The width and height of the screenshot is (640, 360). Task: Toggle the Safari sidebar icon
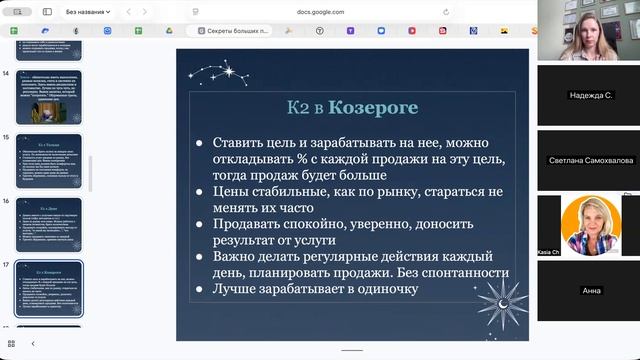(x=47, y=12)
